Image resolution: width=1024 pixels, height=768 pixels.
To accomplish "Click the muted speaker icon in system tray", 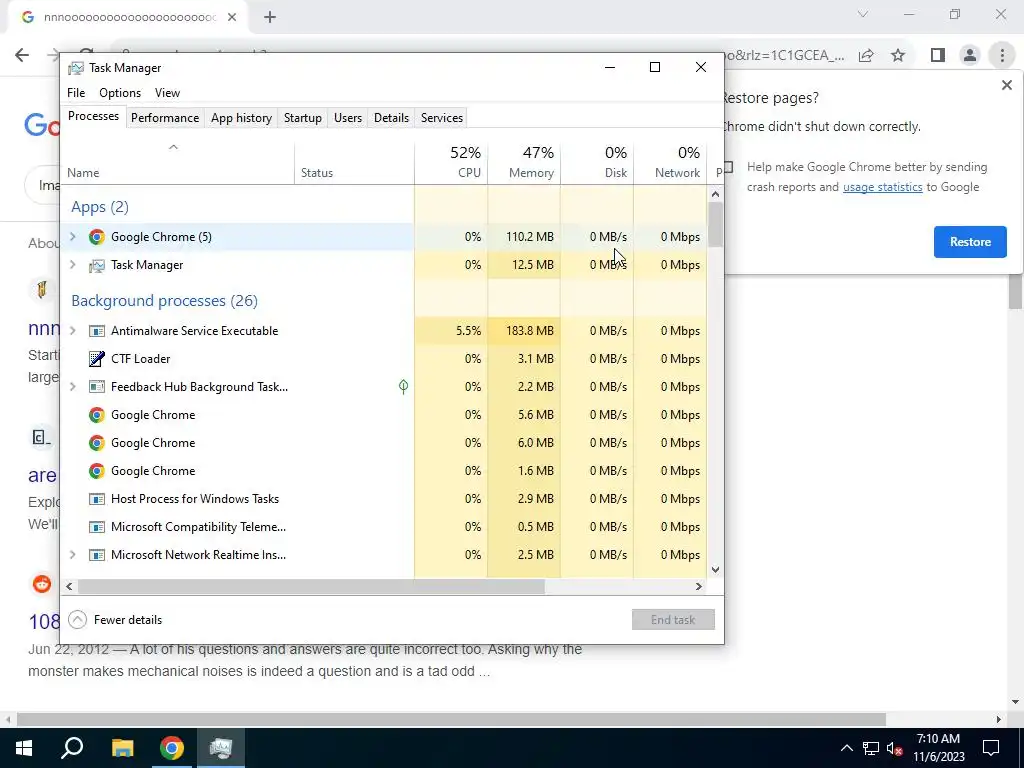I will pyautogui.click(x=895, y=748).
